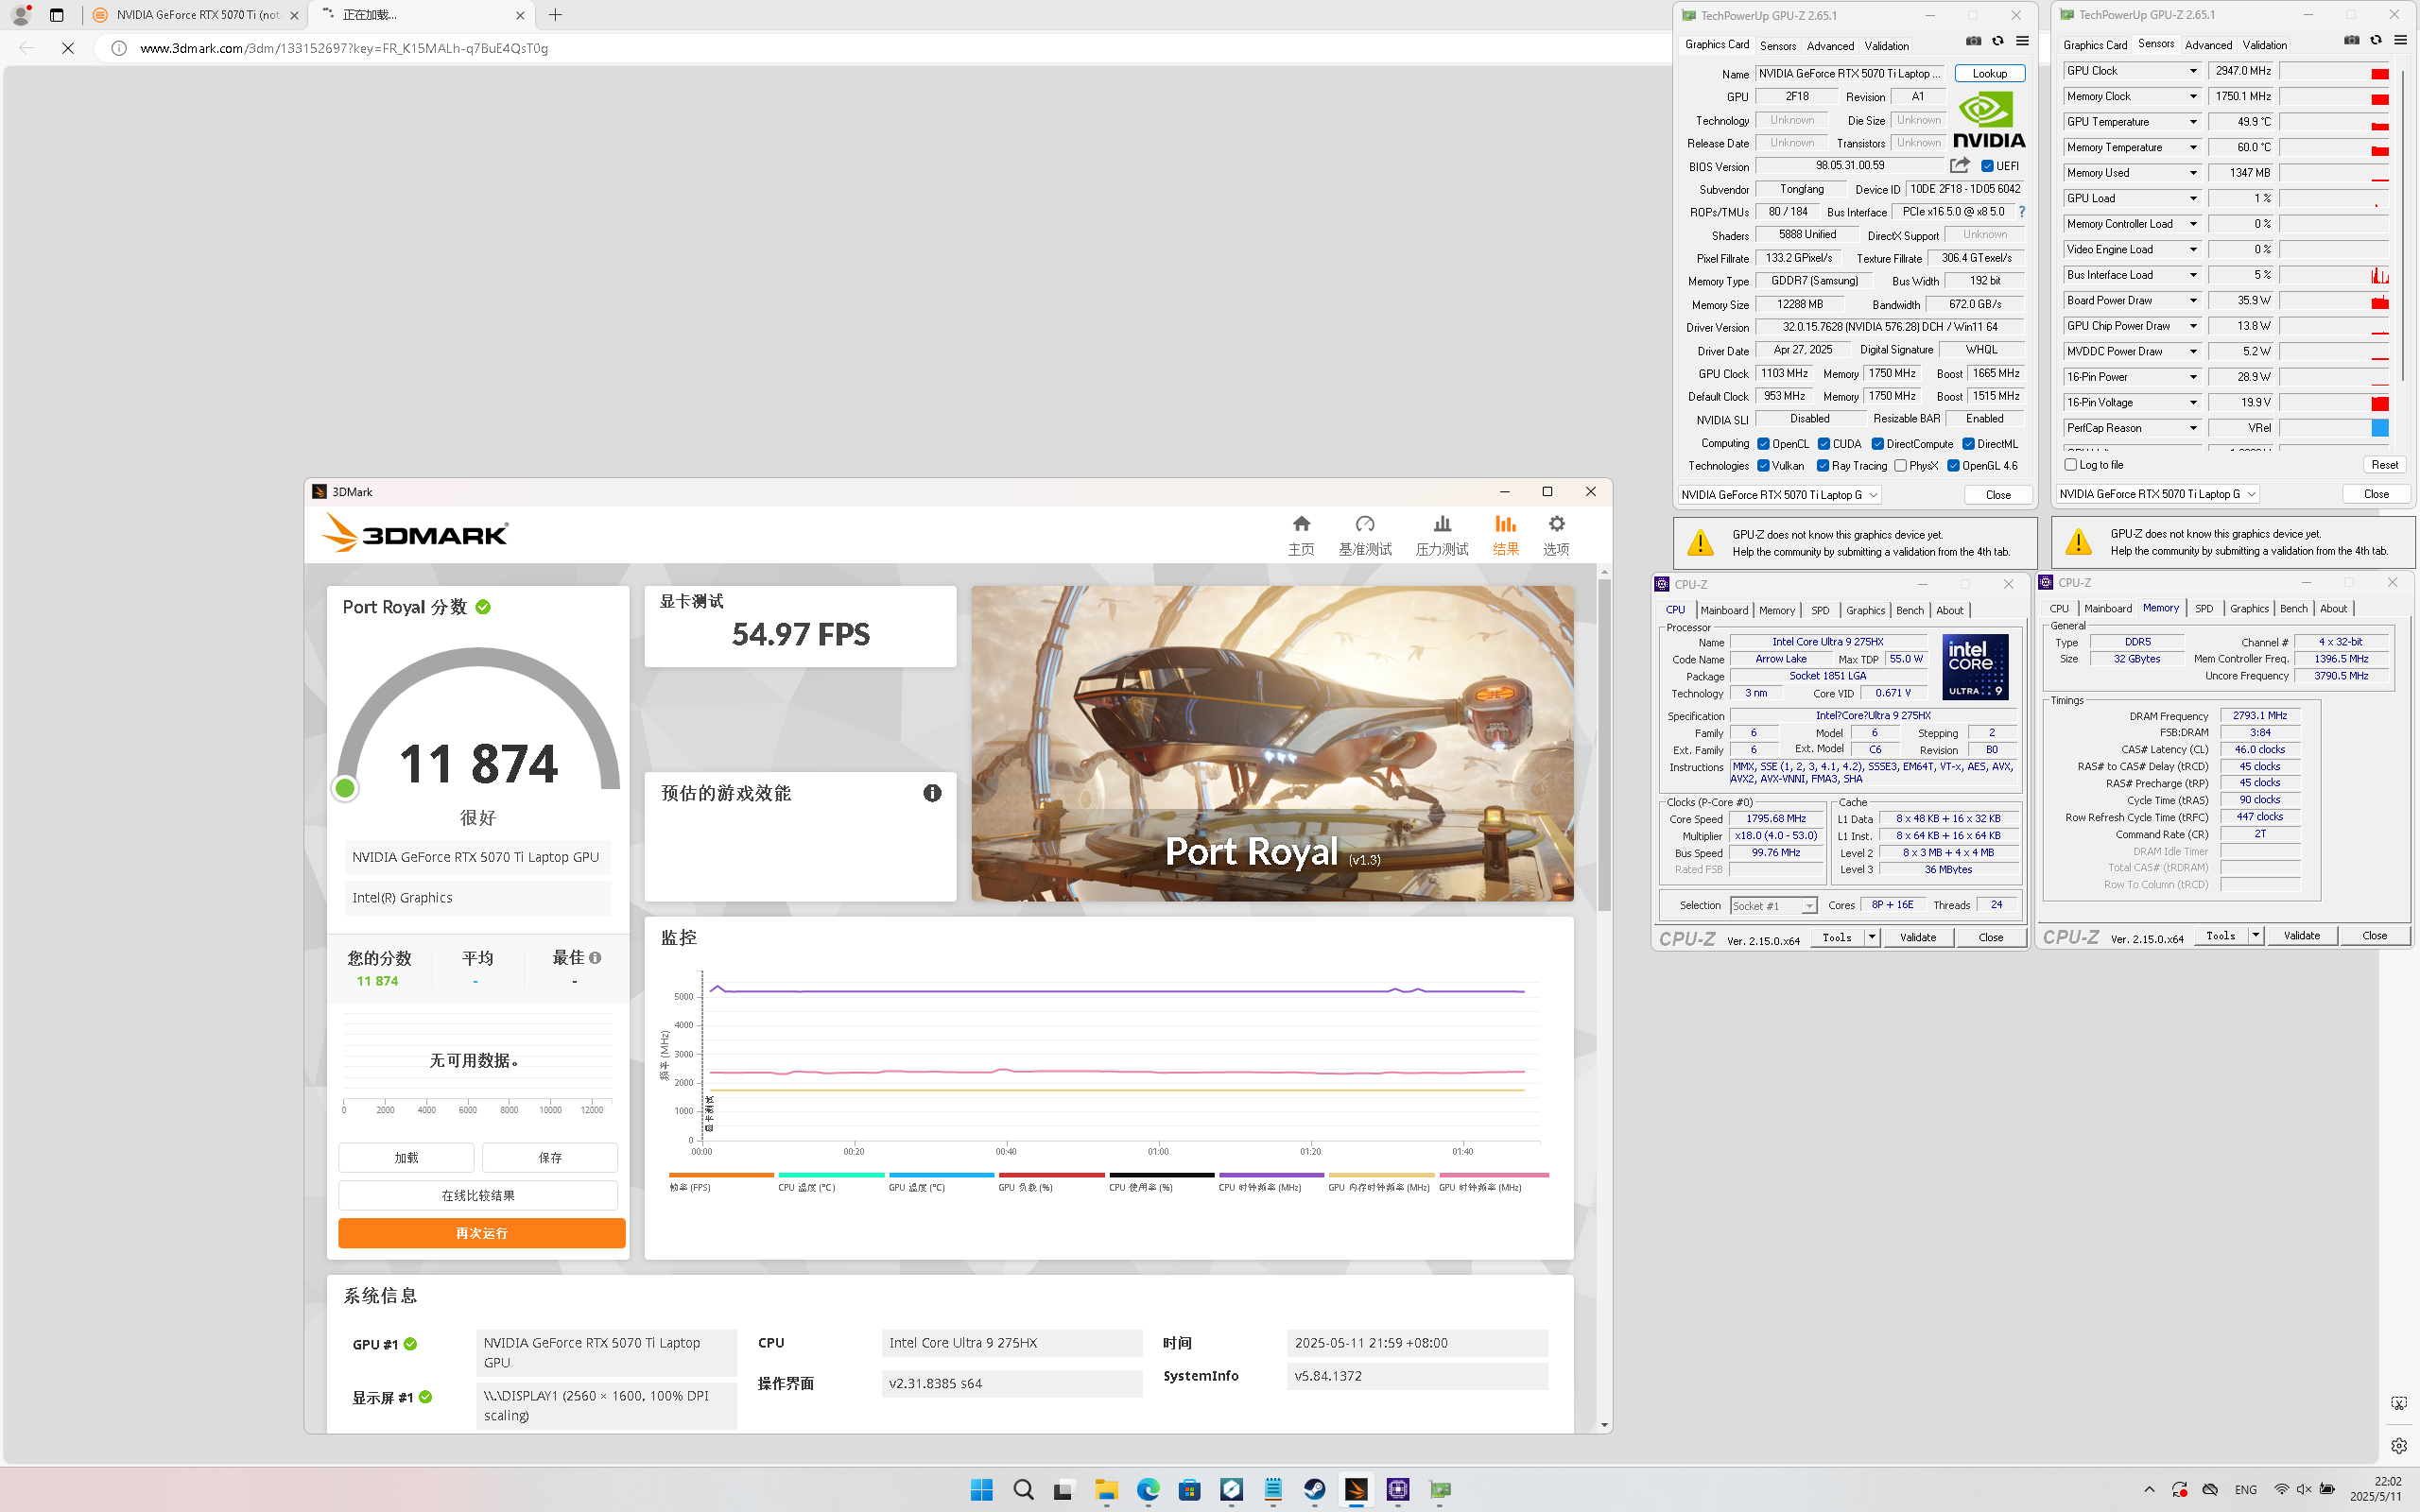Switch to Mainboard tab in left CPU-Z window
Screen dimensions: 2420x1512
[x=1724, y=610]
